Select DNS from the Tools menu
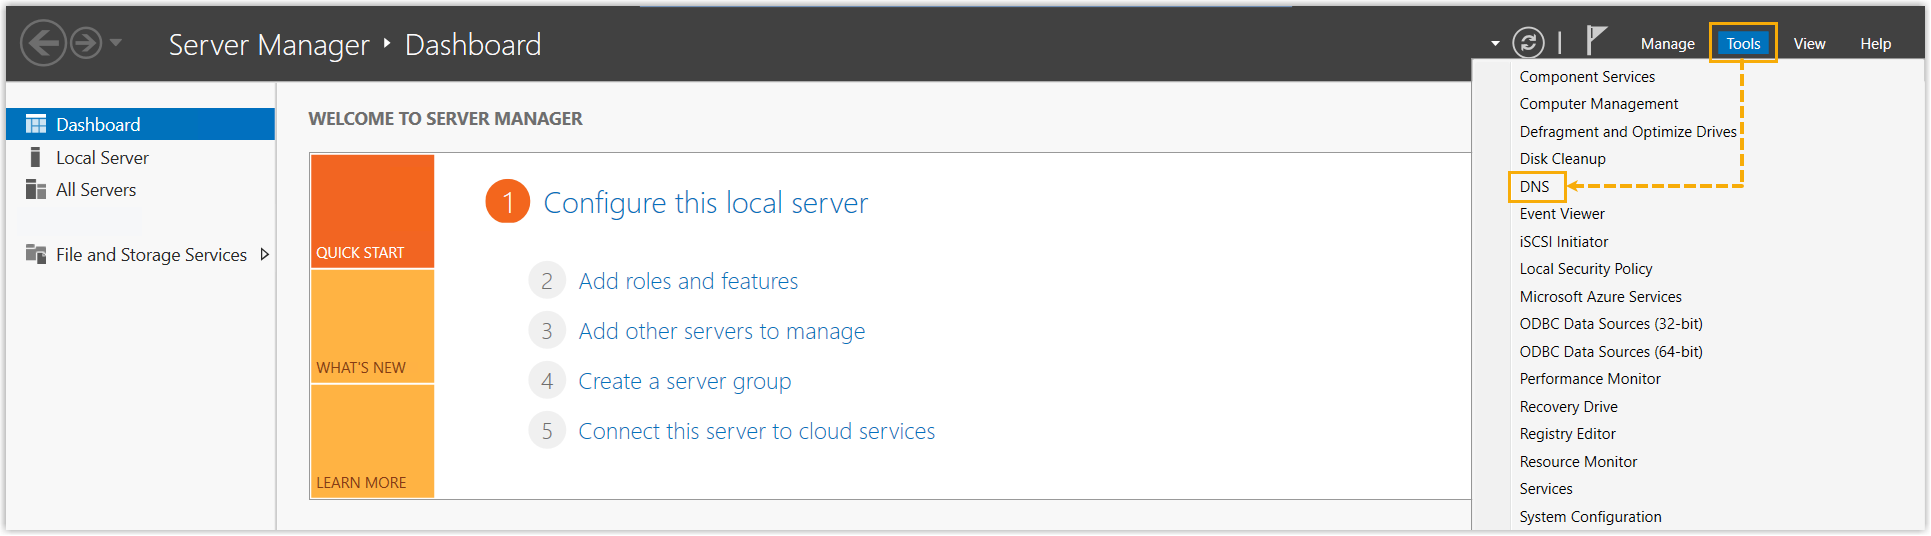The height and width of the screenshot is (536, 1931). click(1534, 187)
